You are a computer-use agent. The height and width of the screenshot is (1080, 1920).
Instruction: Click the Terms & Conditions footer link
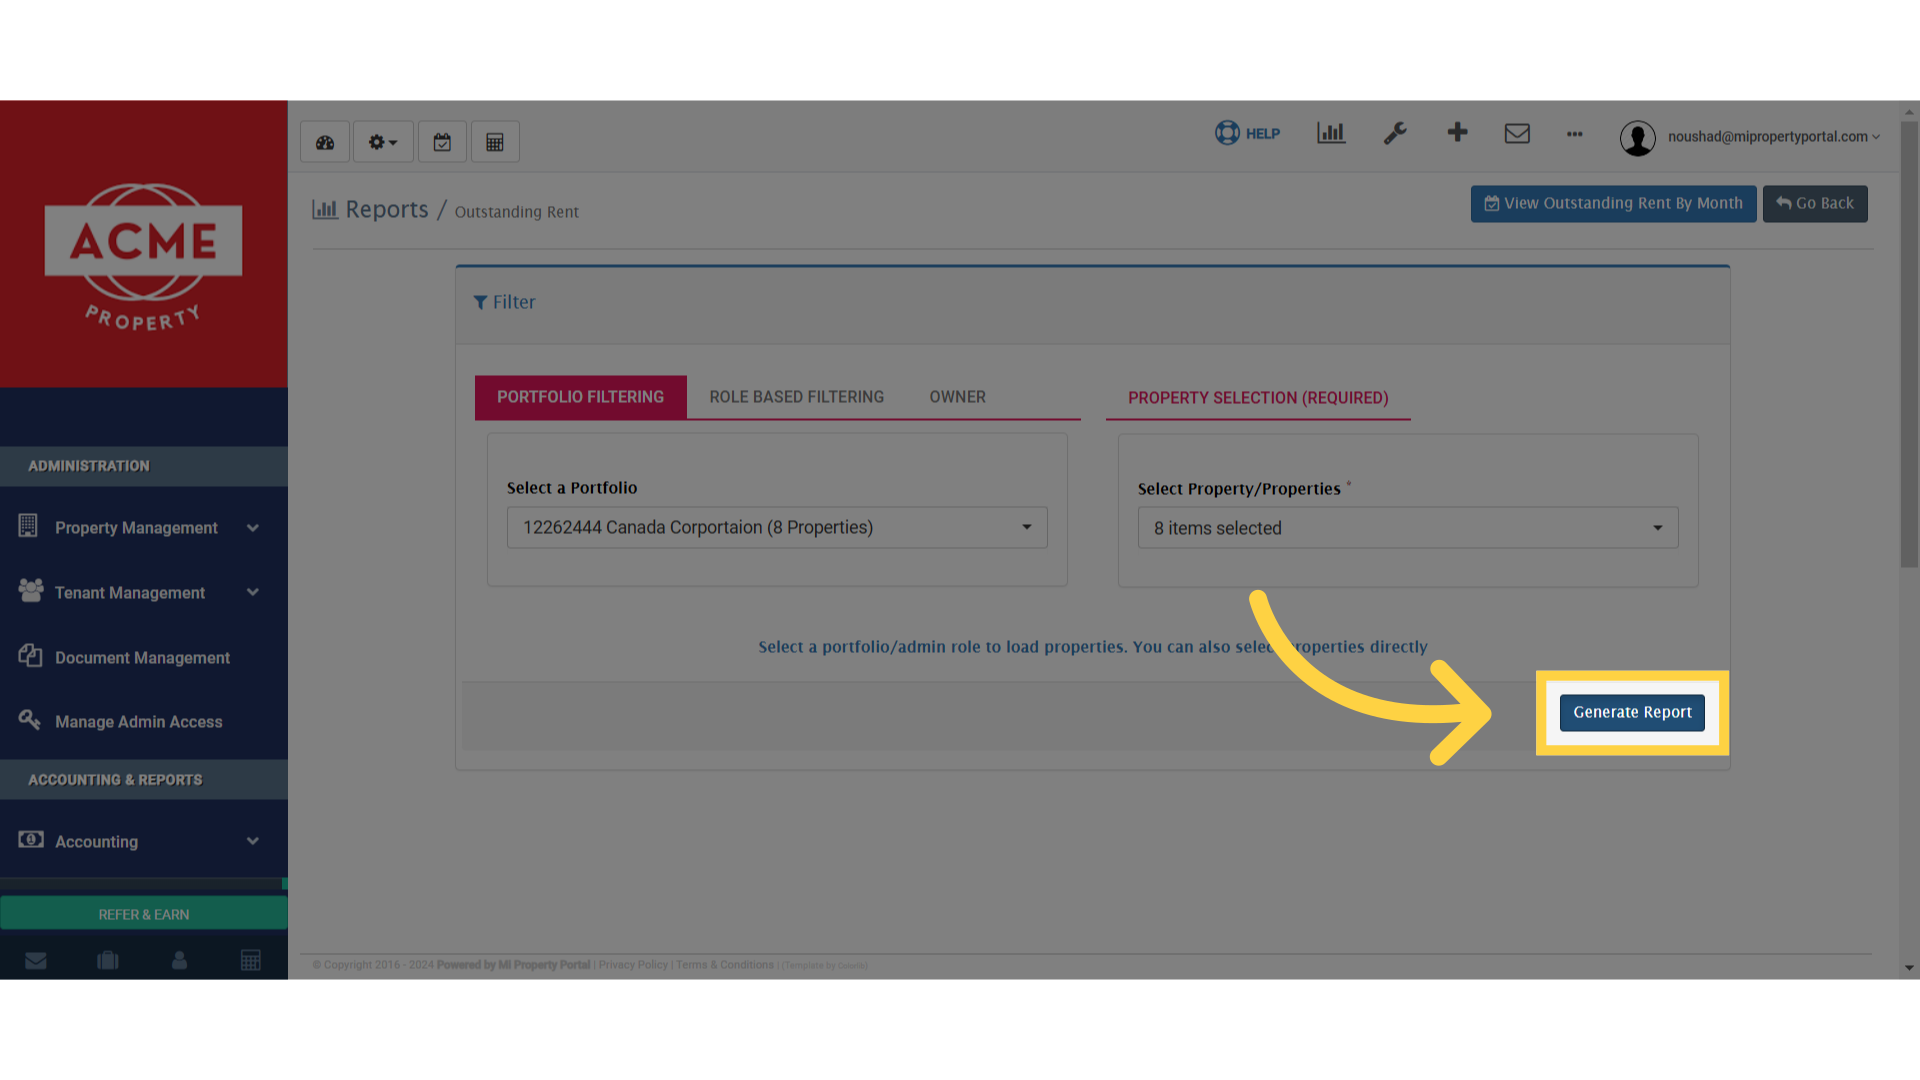pos(725,965)
